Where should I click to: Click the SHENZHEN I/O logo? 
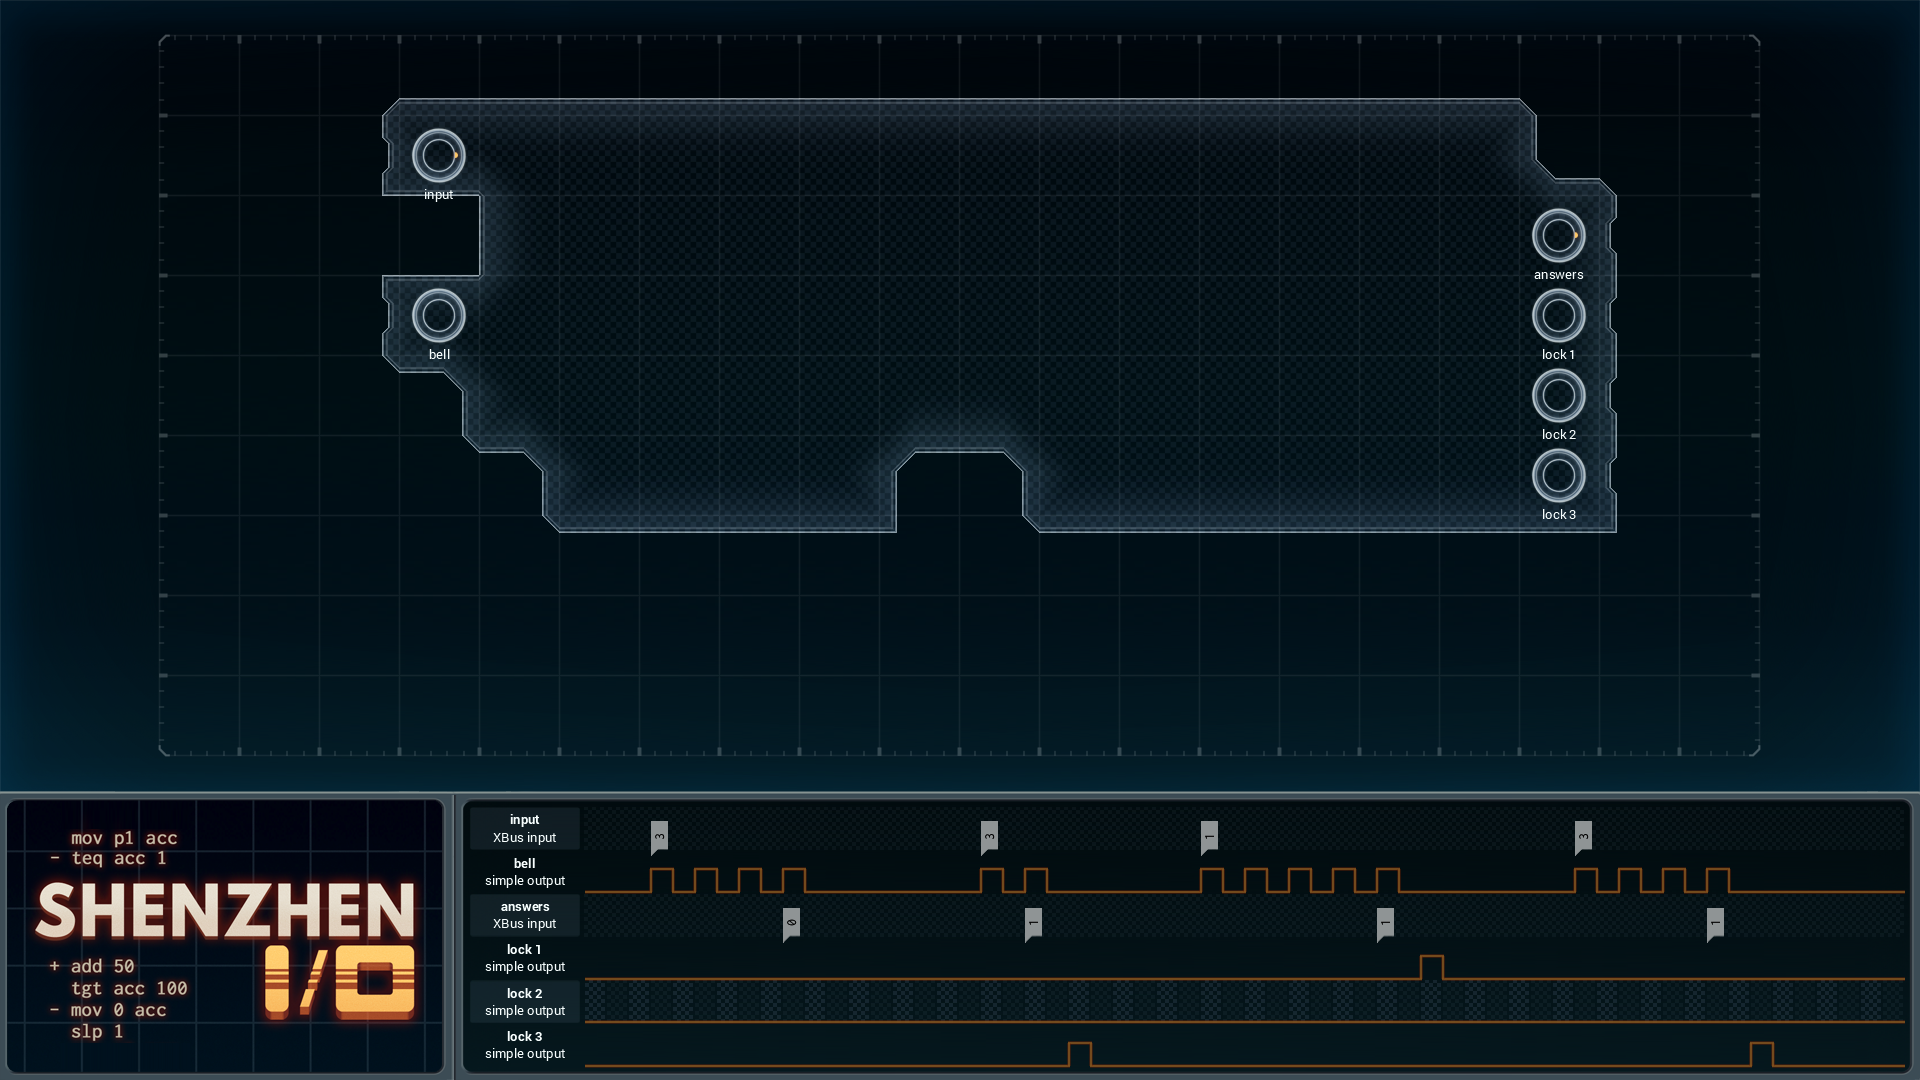226,947
